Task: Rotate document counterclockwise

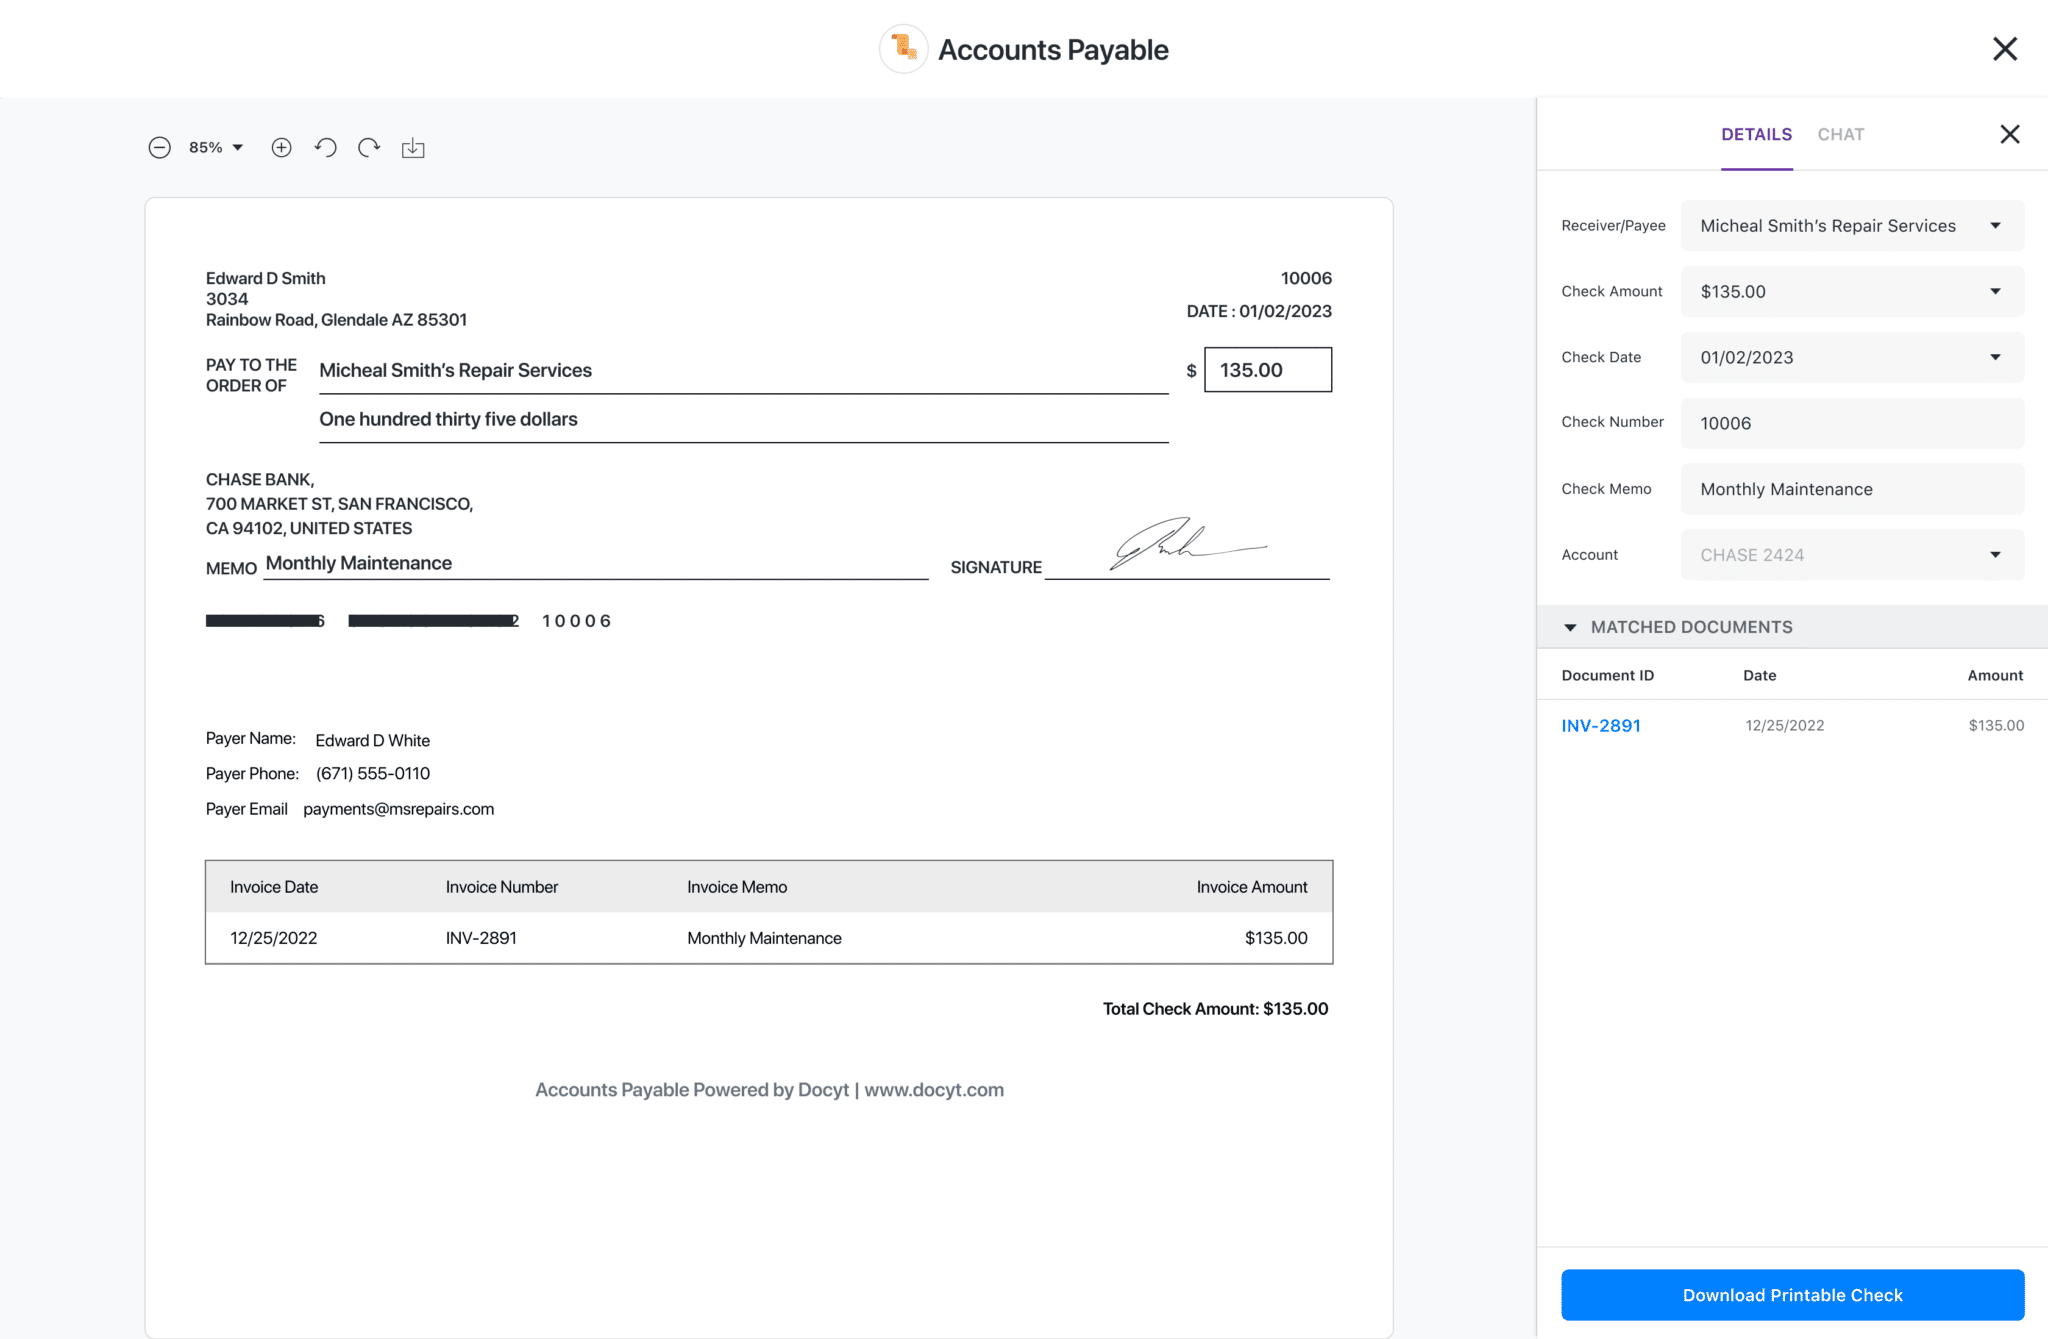Action: pos(325,148)
